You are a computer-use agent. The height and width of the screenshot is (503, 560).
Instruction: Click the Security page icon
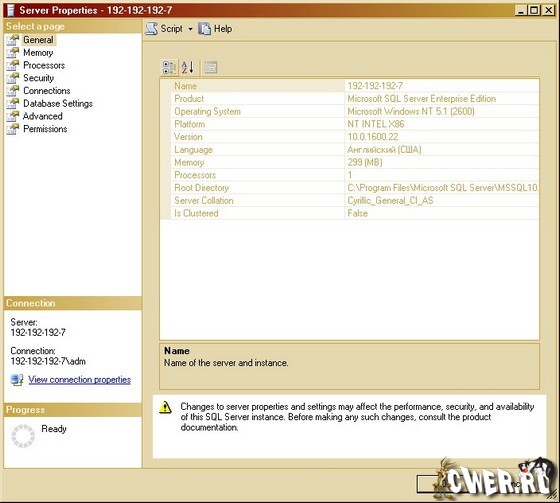pos(13,78)
